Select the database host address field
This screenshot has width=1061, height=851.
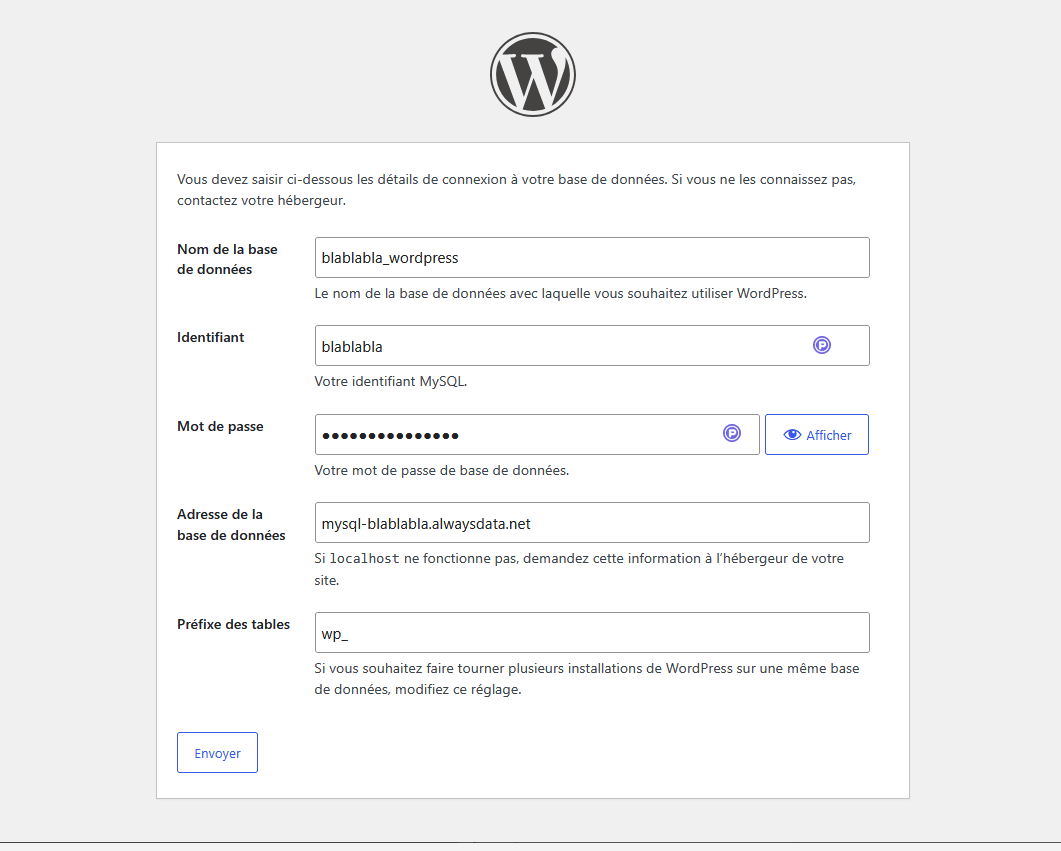592,522
